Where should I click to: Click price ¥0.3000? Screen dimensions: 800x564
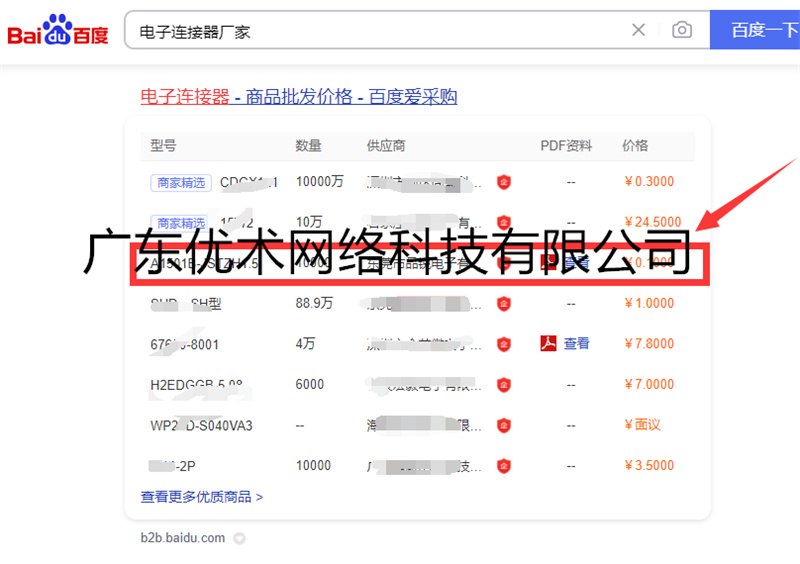(x=649, y=181)
